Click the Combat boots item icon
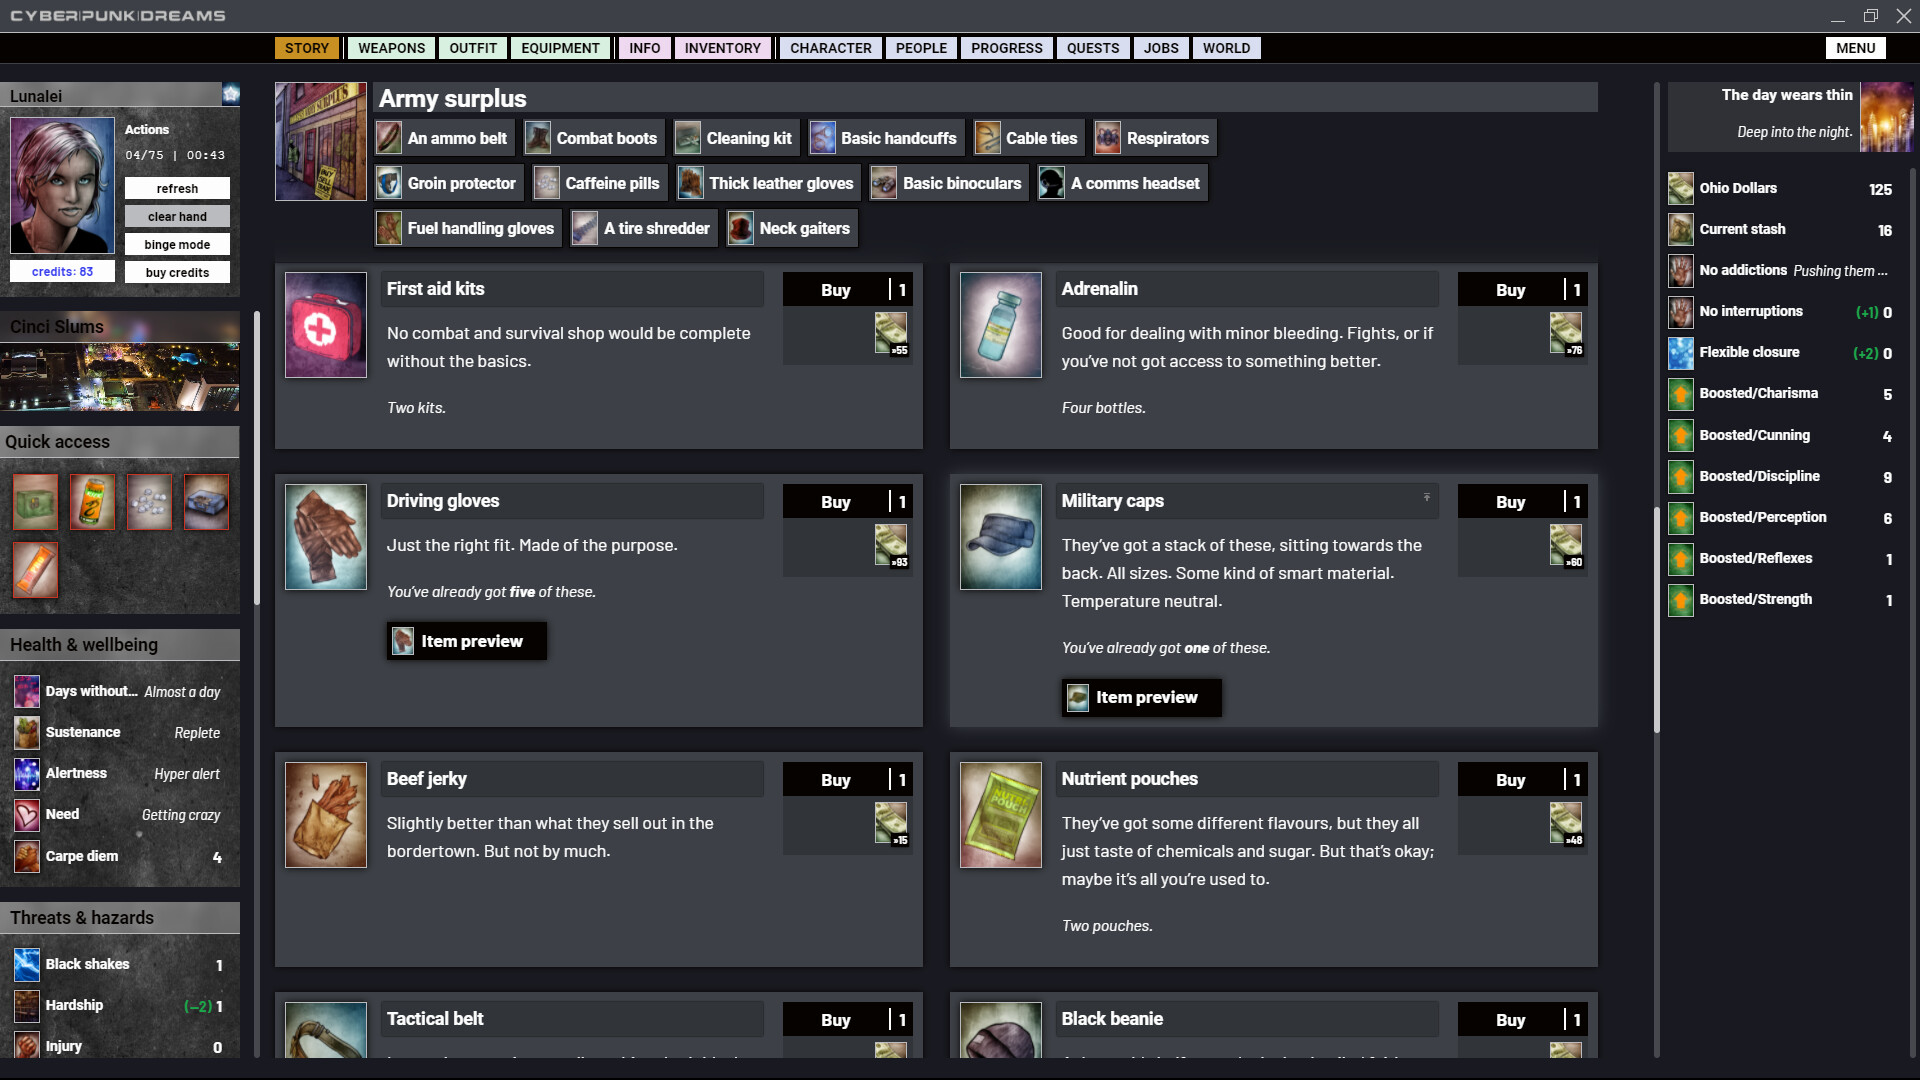The image size is (1920, 1080). coord(538,137)
